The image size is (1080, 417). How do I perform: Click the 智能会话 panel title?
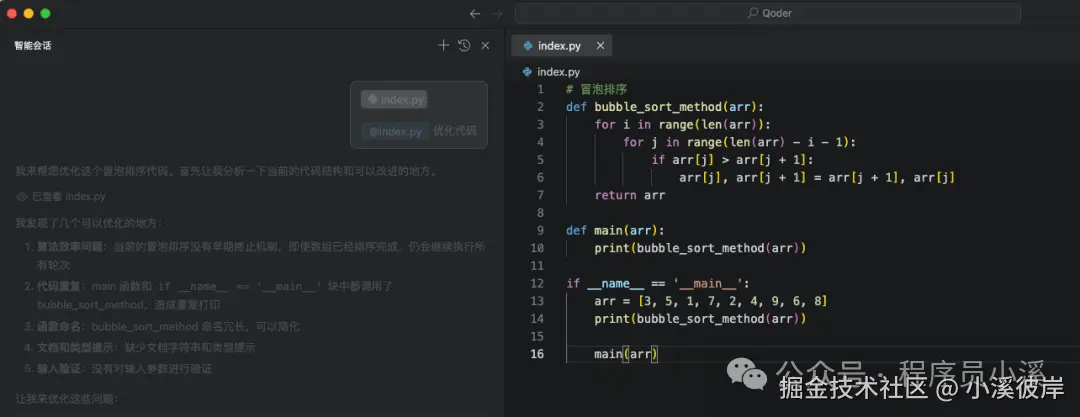32,45
